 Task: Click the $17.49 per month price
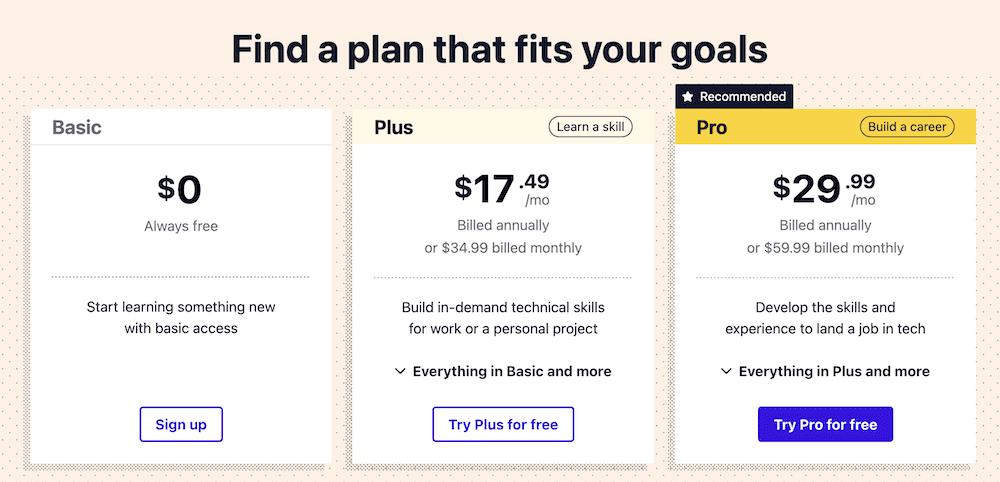click(x=502, y=190)
